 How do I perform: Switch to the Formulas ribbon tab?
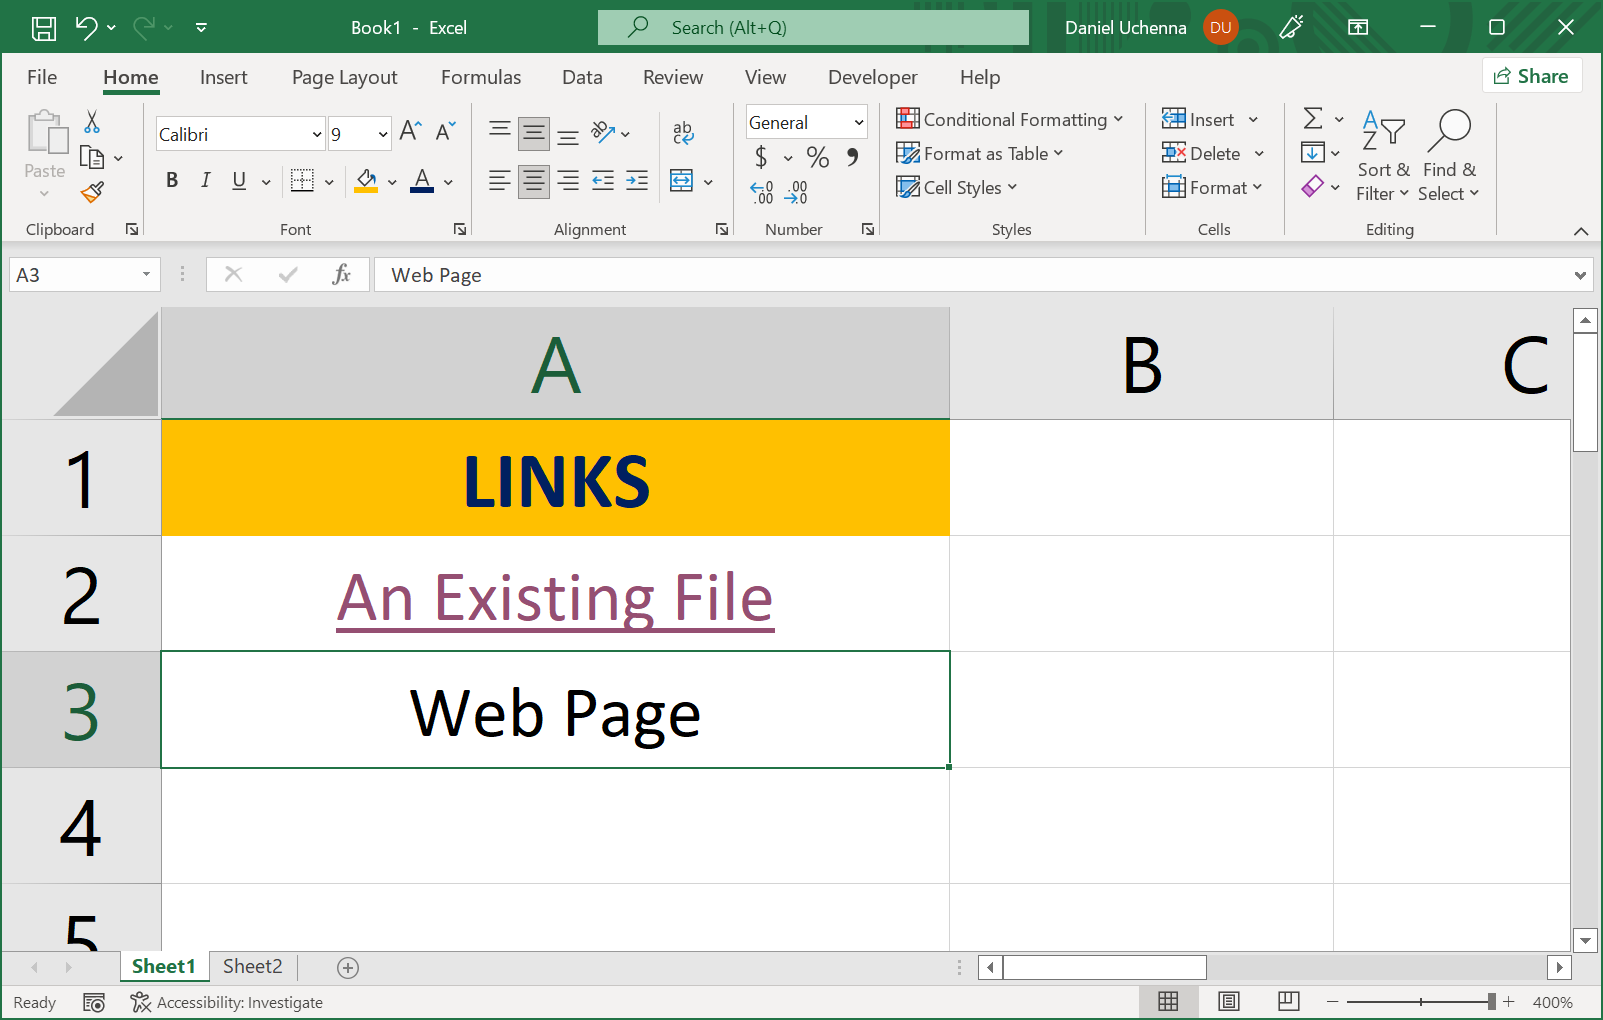(481, 77)
